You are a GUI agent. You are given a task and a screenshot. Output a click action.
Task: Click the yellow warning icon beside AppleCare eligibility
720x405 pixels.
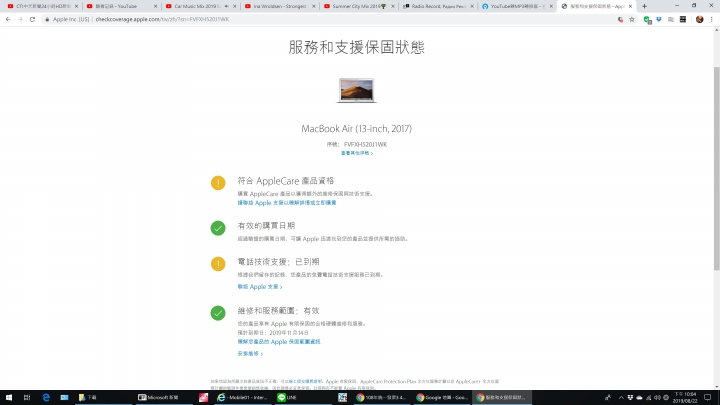click(218, 183)
